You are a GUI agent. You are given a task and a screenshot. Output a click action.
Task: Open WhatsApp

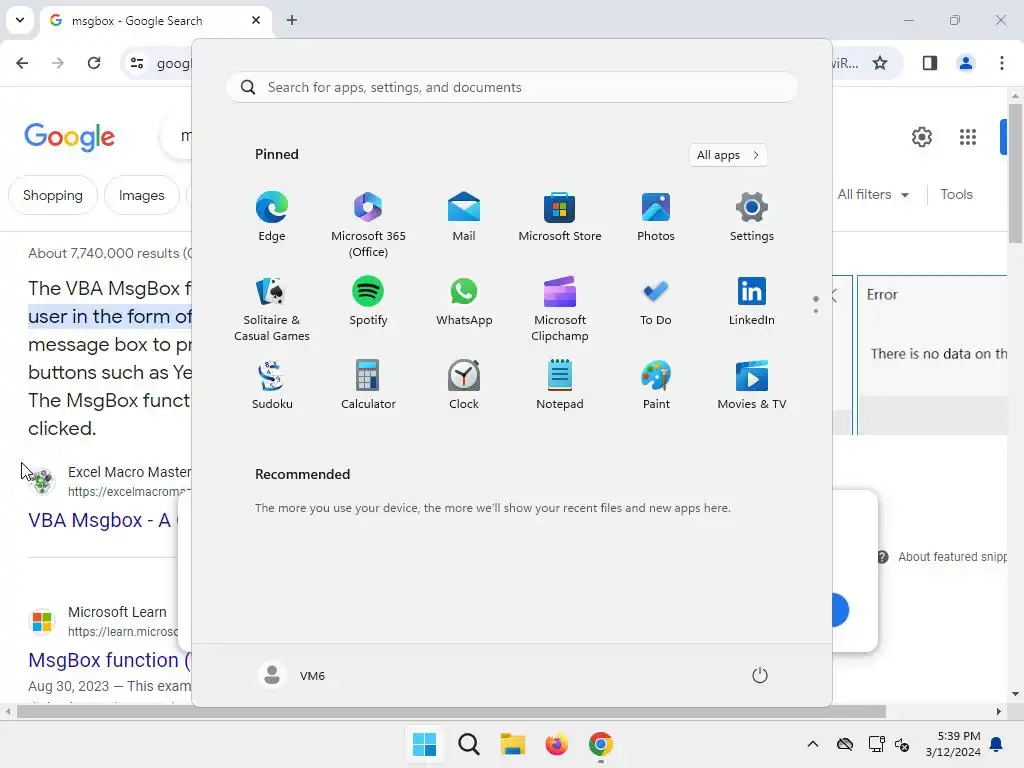[464, 301]
